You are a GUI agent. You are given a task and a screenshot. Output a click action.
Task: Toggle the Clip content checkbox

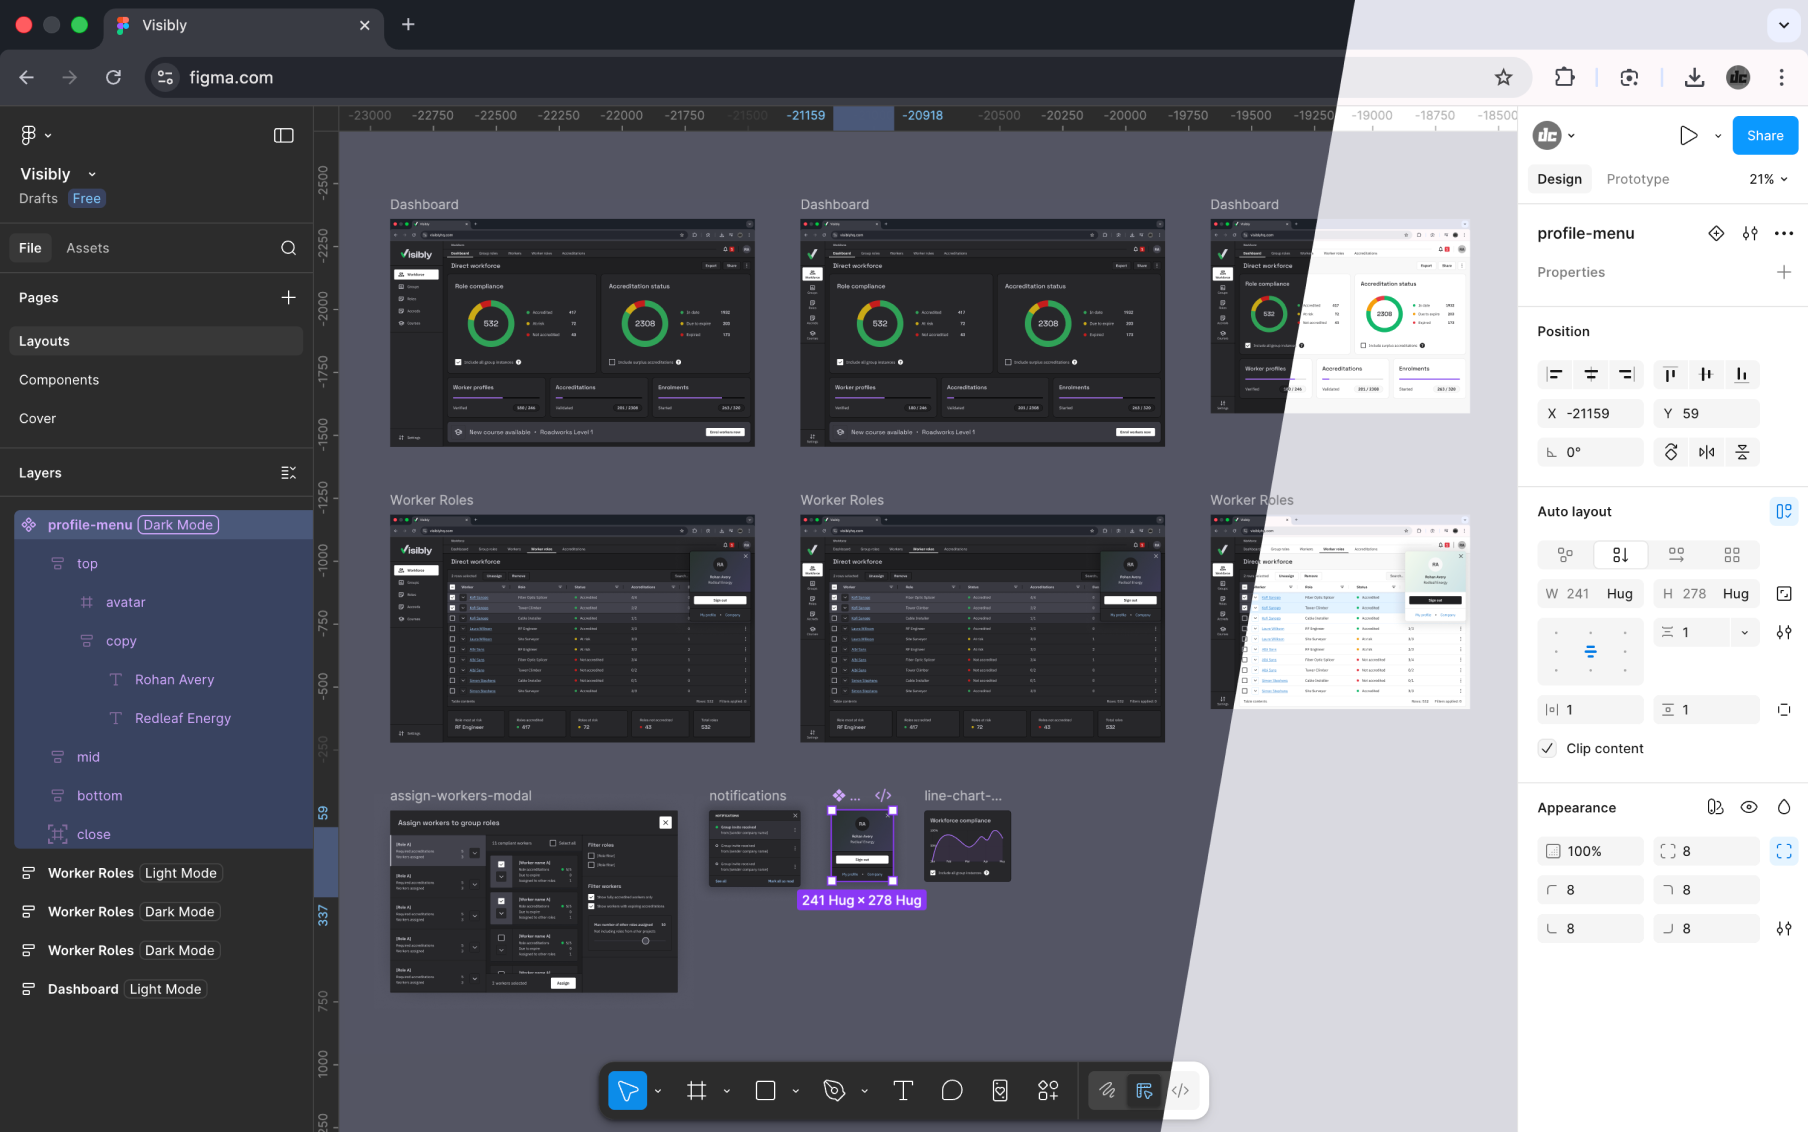[1548, 748]
